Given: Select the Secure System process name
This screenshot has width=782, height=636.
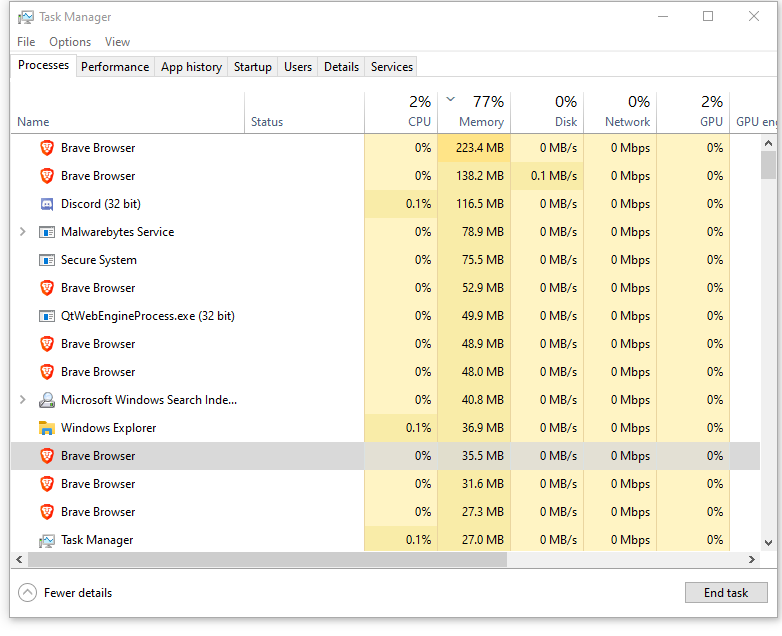Looking at the screenshot, I should [99, 260].
